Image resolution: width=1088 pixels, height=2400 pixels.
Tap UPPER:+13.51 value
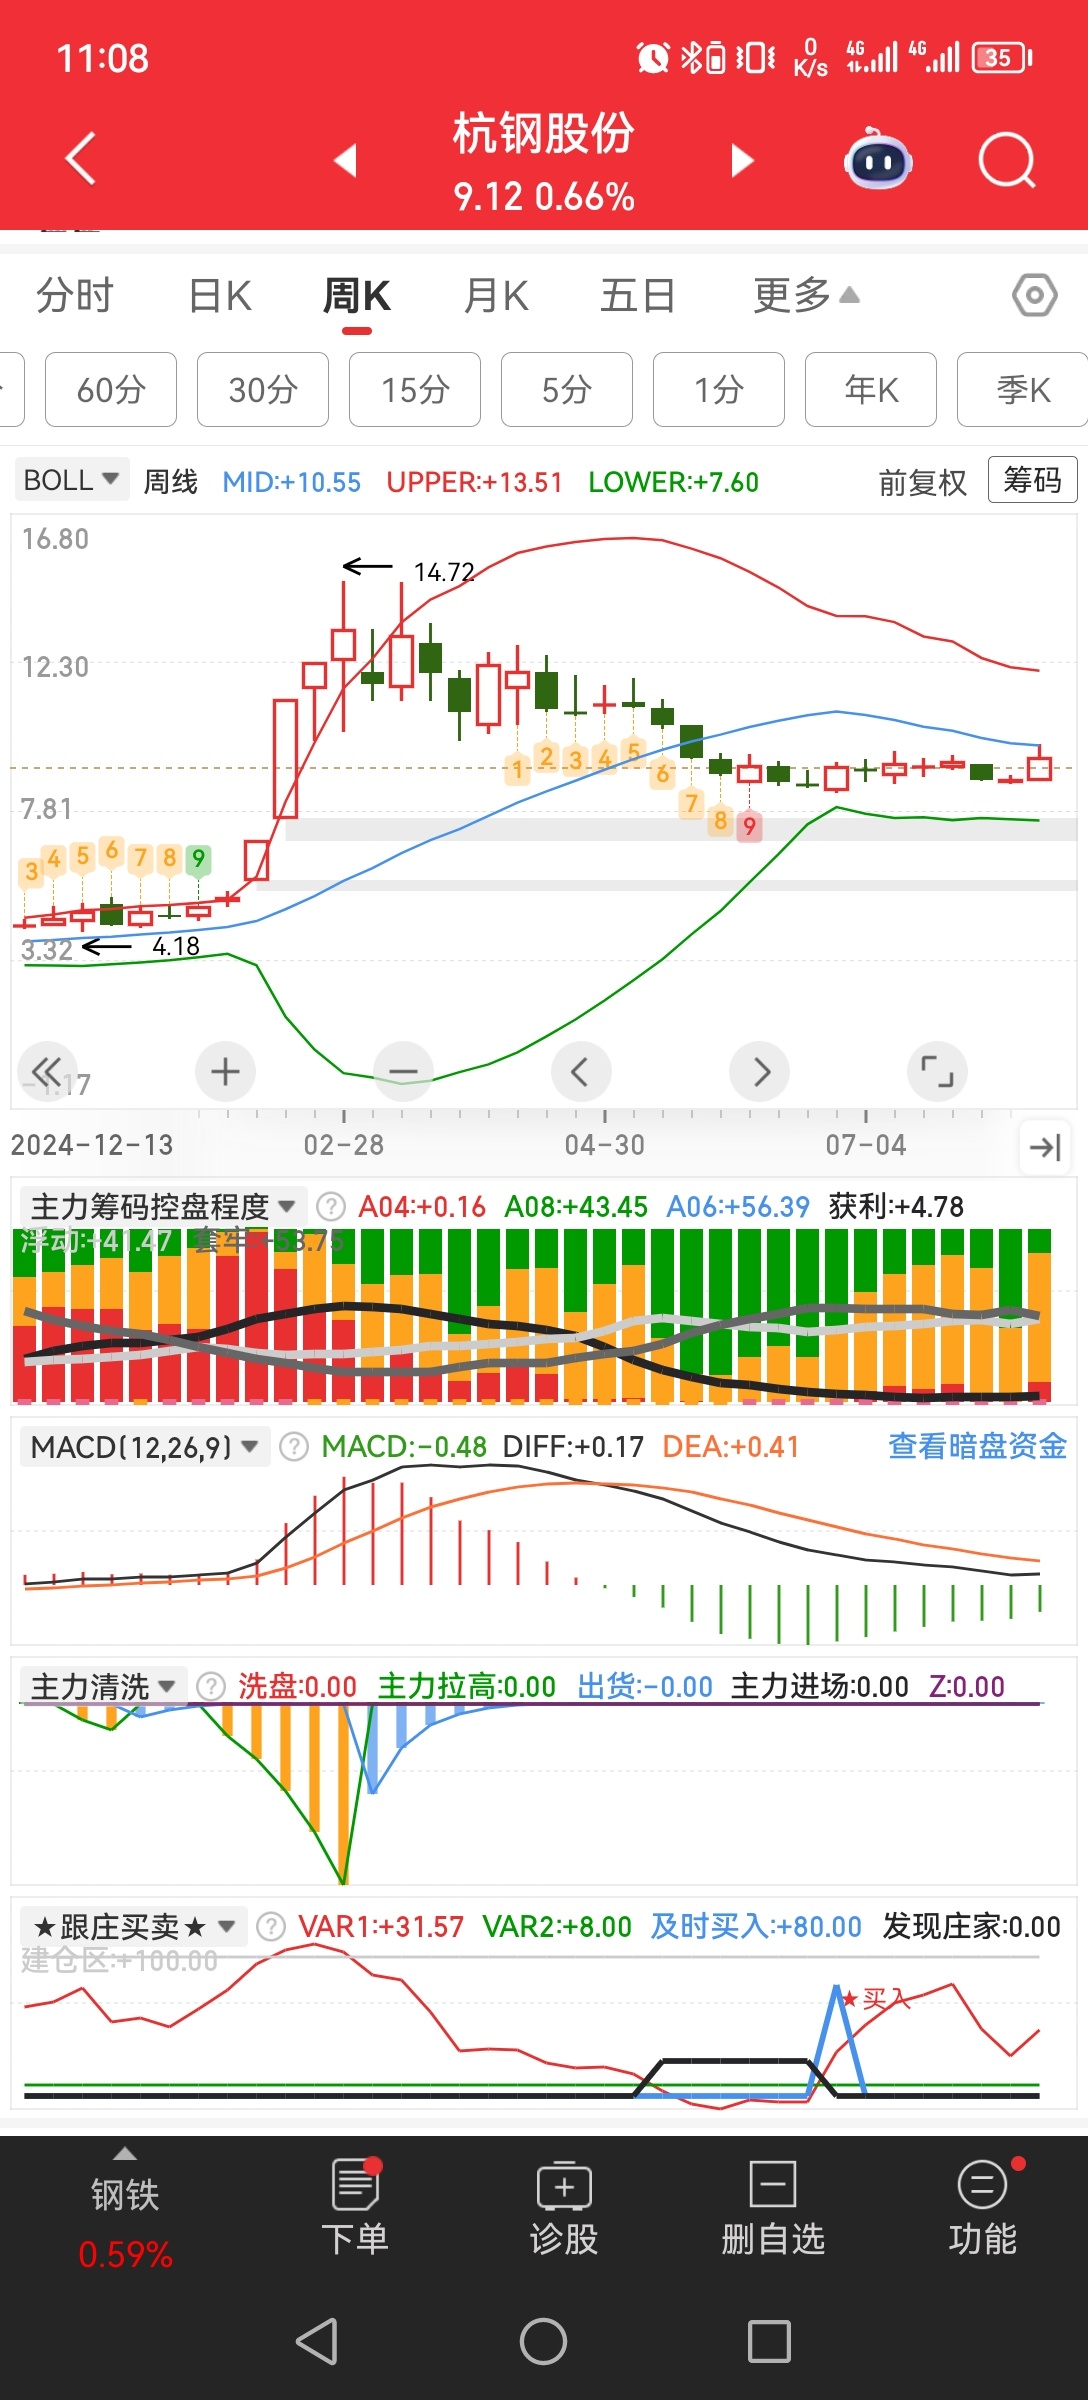coord(474,482)
